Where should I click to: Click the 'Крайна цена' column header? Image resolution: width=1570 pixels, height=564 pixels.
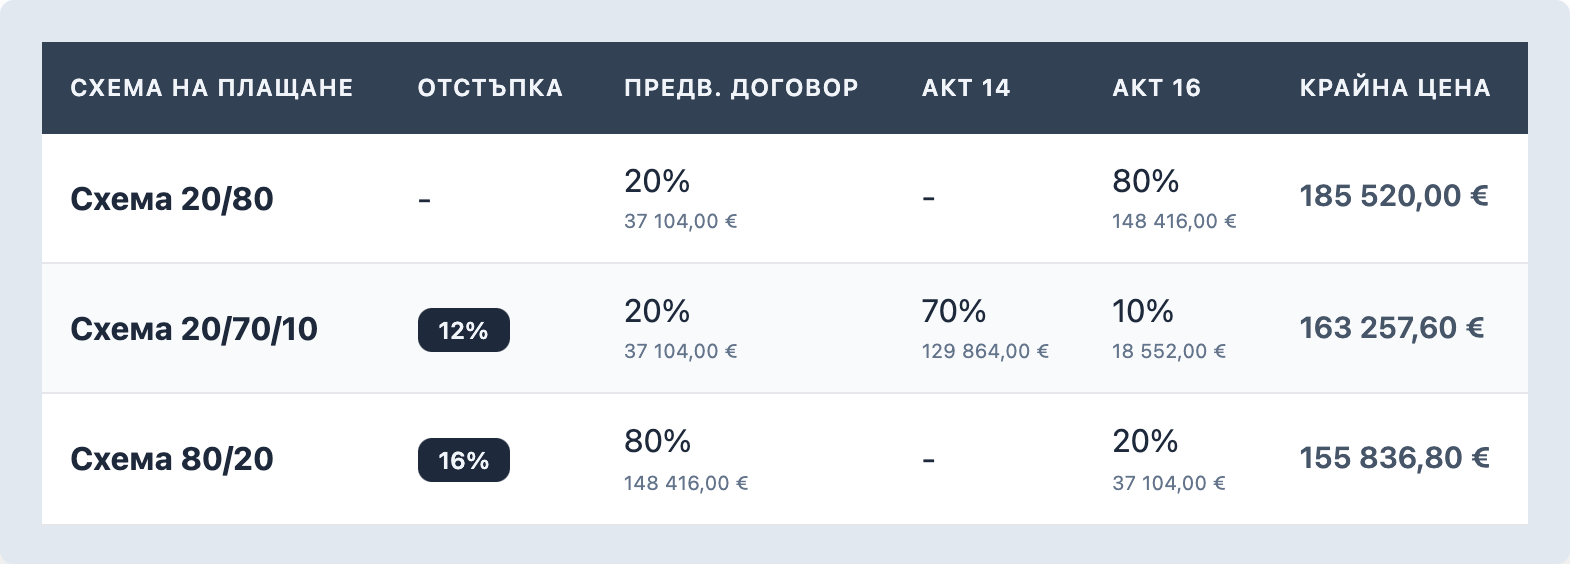click(1395, 88)
